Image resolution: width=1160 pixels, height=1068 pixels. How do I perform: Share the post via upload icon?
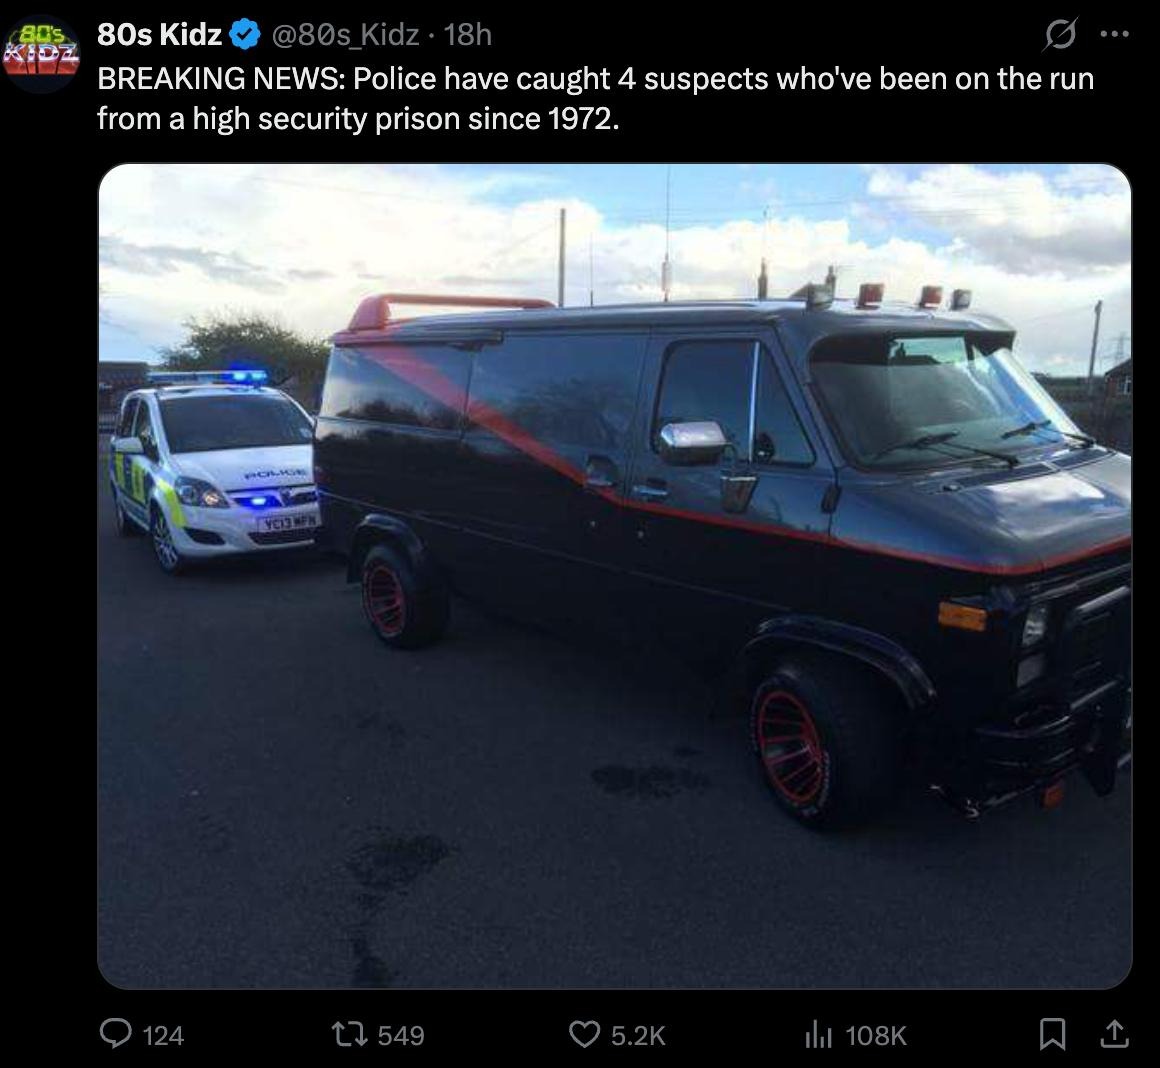[1113, 1034]
